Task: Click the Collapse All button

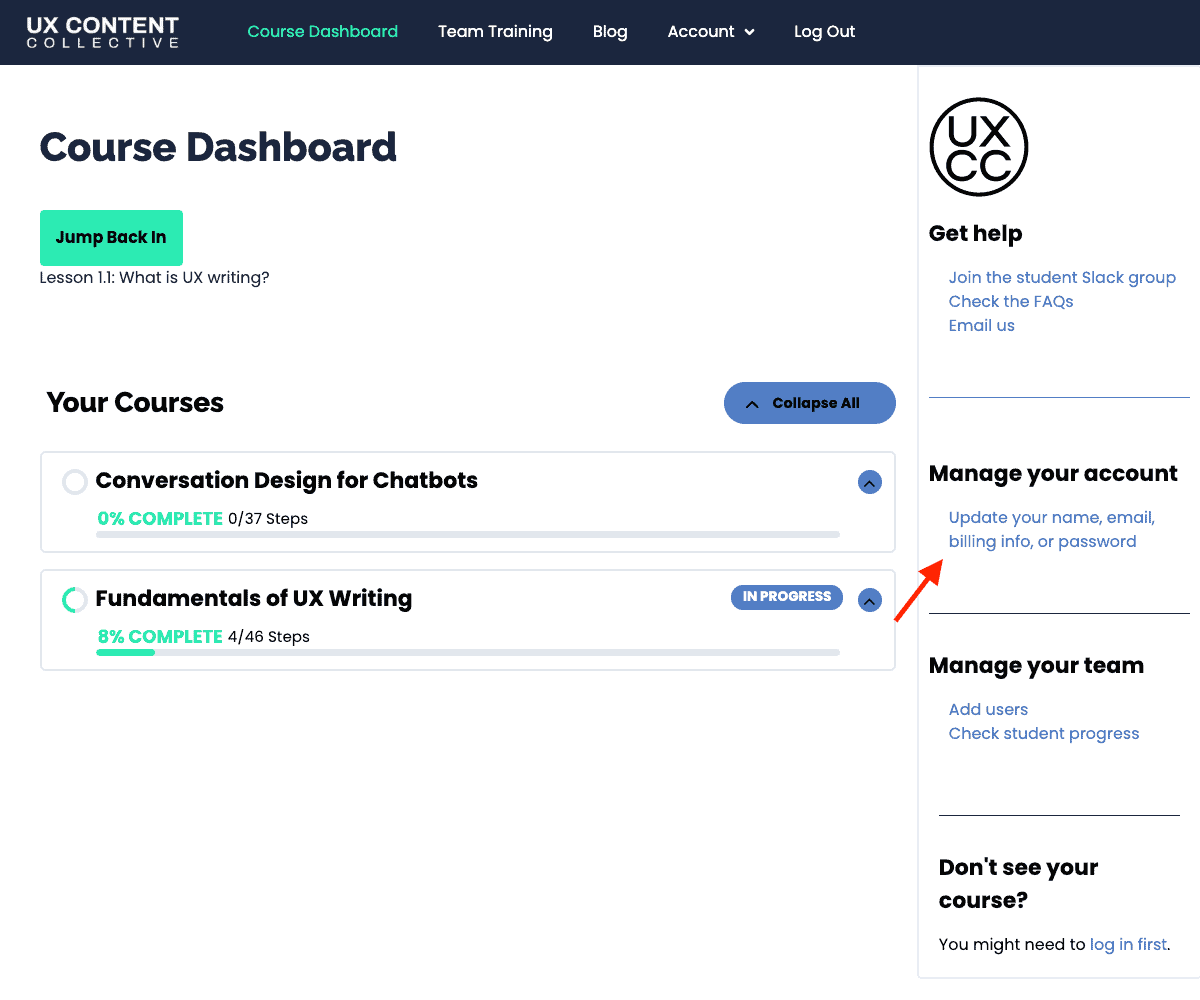Action: pos(810,403)
